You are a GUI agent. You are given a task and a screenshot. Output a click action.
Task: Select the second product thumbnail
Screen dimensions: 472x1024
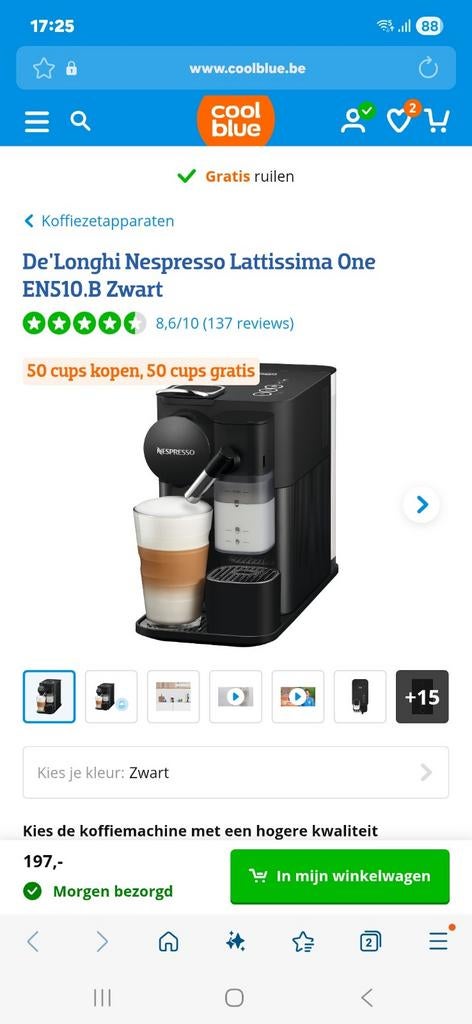click(111, 697)
